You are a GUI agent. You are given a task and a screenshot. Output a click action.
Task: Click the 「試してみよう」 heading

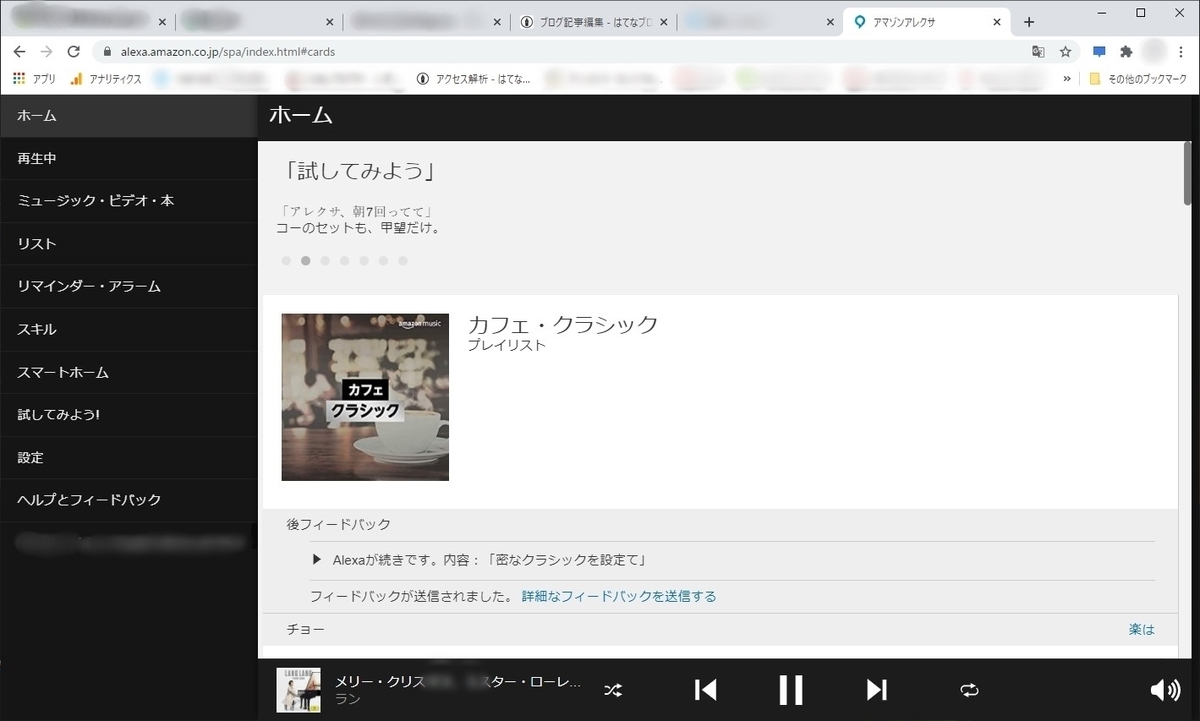point(360,172)
